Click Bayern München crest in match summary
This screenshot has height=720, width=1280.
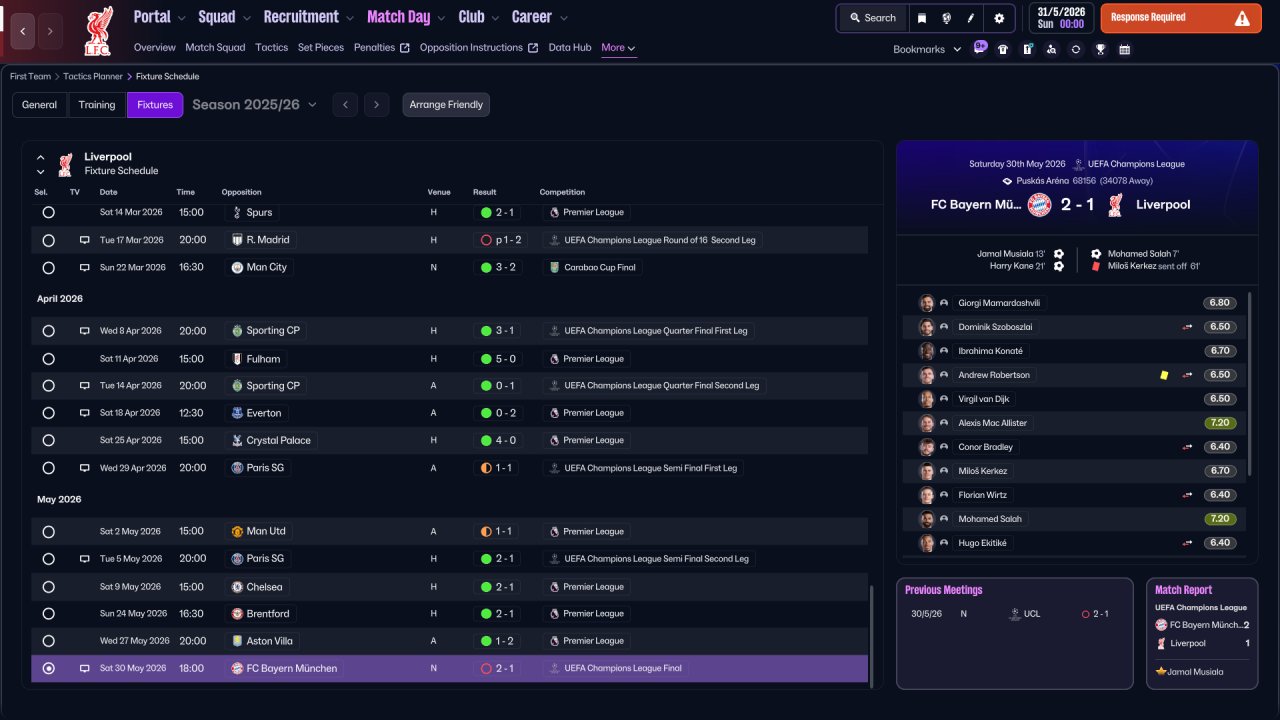(1040, 205)
